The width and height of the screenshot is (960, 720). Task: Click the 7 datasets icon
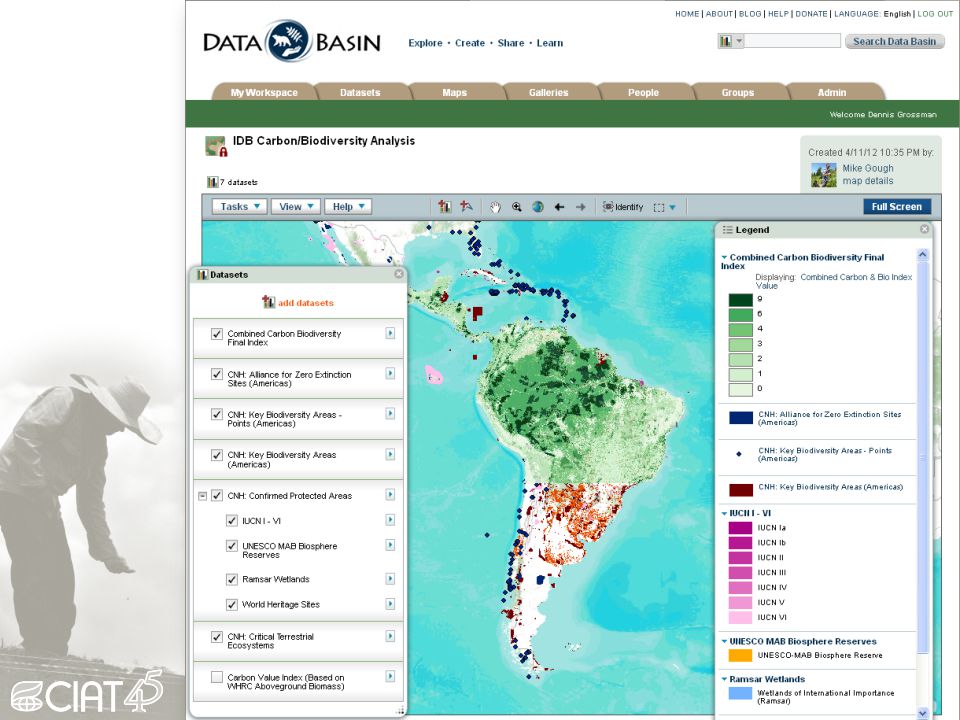point(212,182)
